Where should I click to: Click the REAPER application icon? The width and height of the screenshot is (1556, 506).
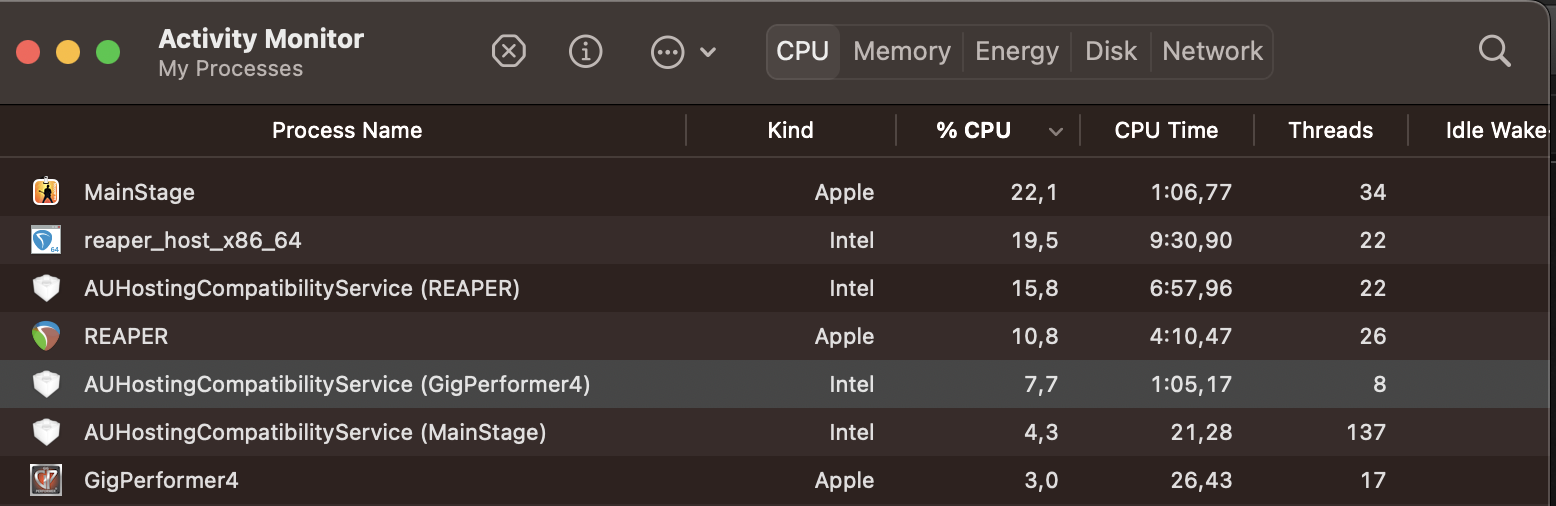pyautogui.click(x=46, y=336)
